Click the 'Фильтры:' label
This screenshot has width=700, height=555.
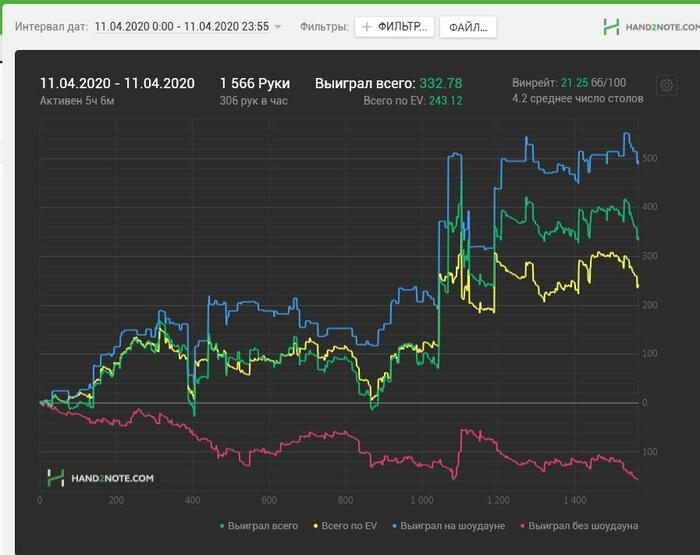[x=324, y=27]
